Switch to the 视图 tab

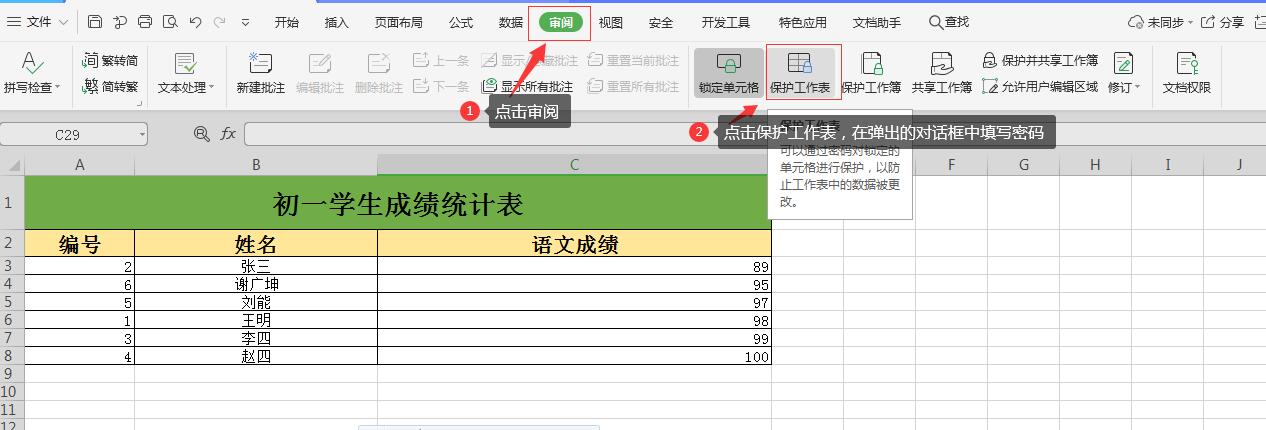click(x=610, y=22)
